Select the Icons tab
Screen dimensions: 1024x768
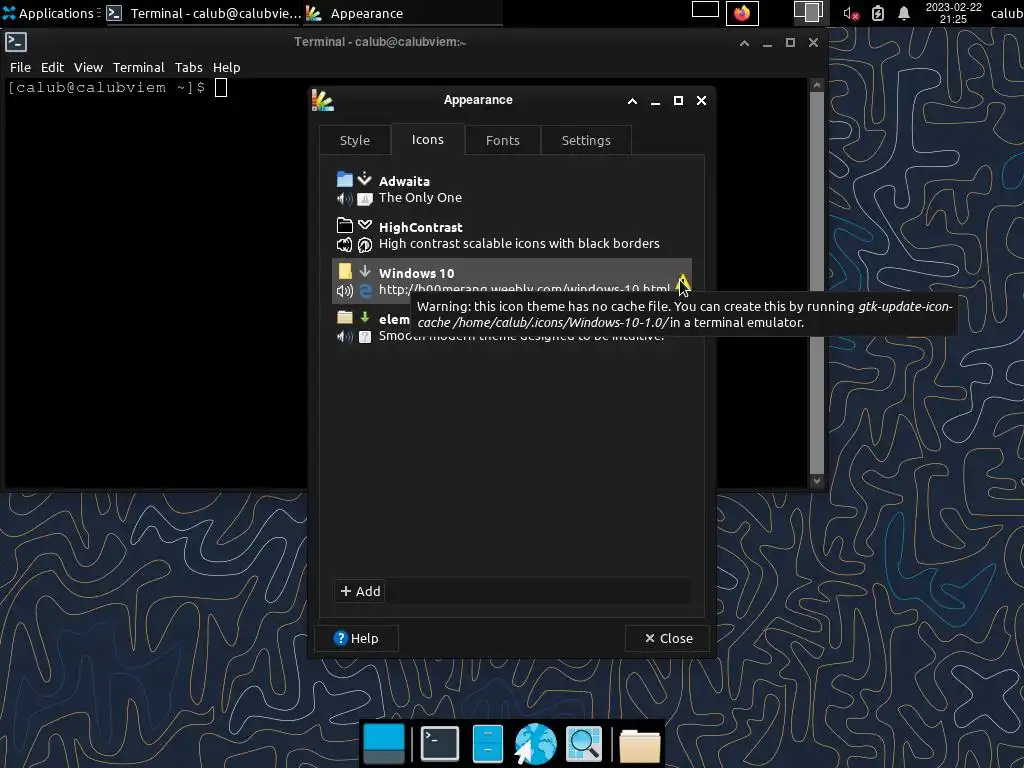[x=428, y=140]
